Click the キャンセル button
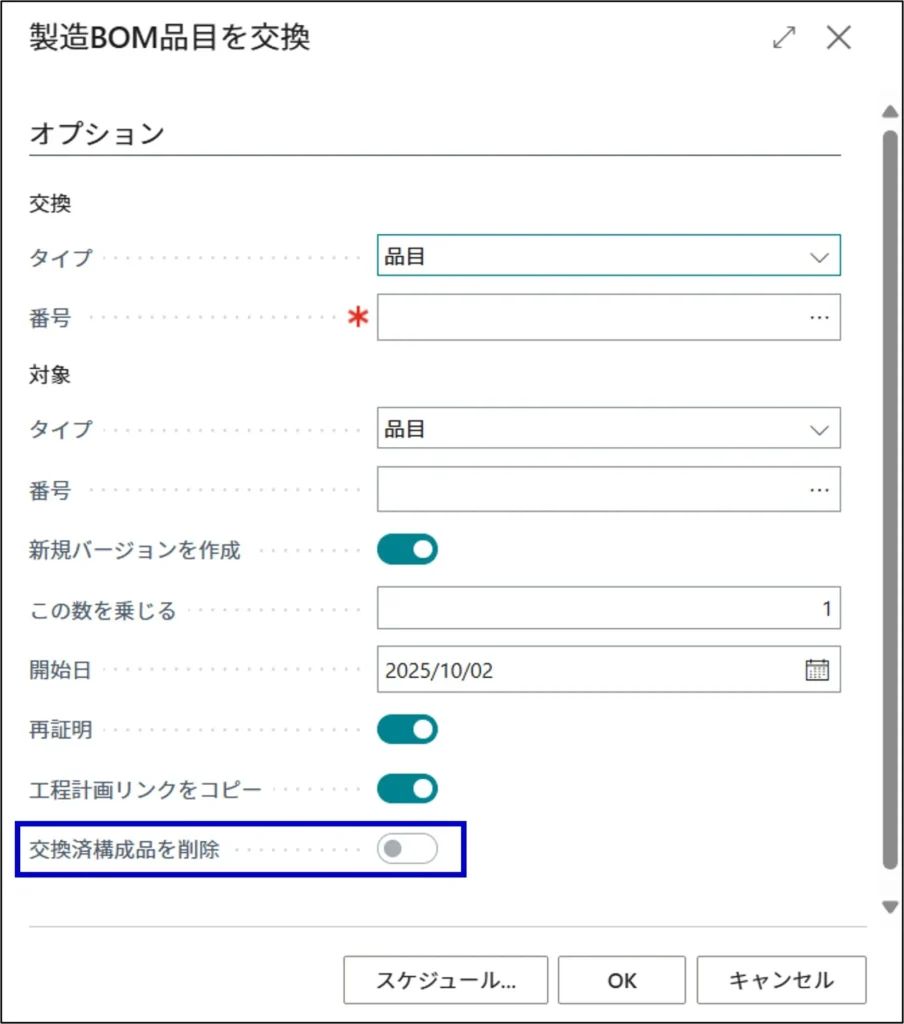Viewport: 904px width, 1024px height. tap(781, 980)
